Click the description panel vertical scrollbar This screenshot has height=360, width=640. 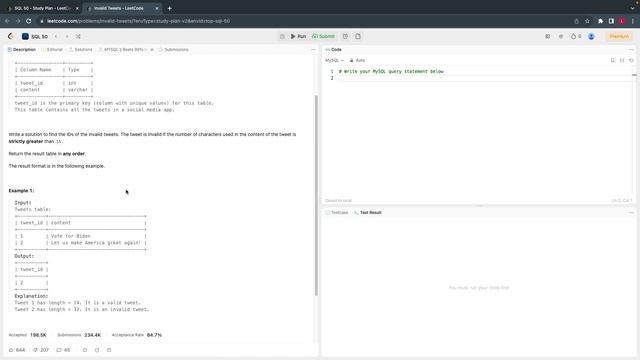pyautogui.click(x=316, y=195)
